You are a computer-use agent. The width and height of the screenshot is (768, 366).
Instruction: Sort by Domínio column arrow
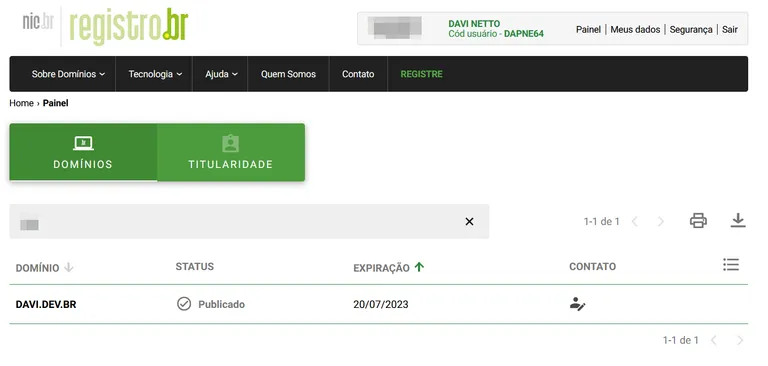click(69, 267)
